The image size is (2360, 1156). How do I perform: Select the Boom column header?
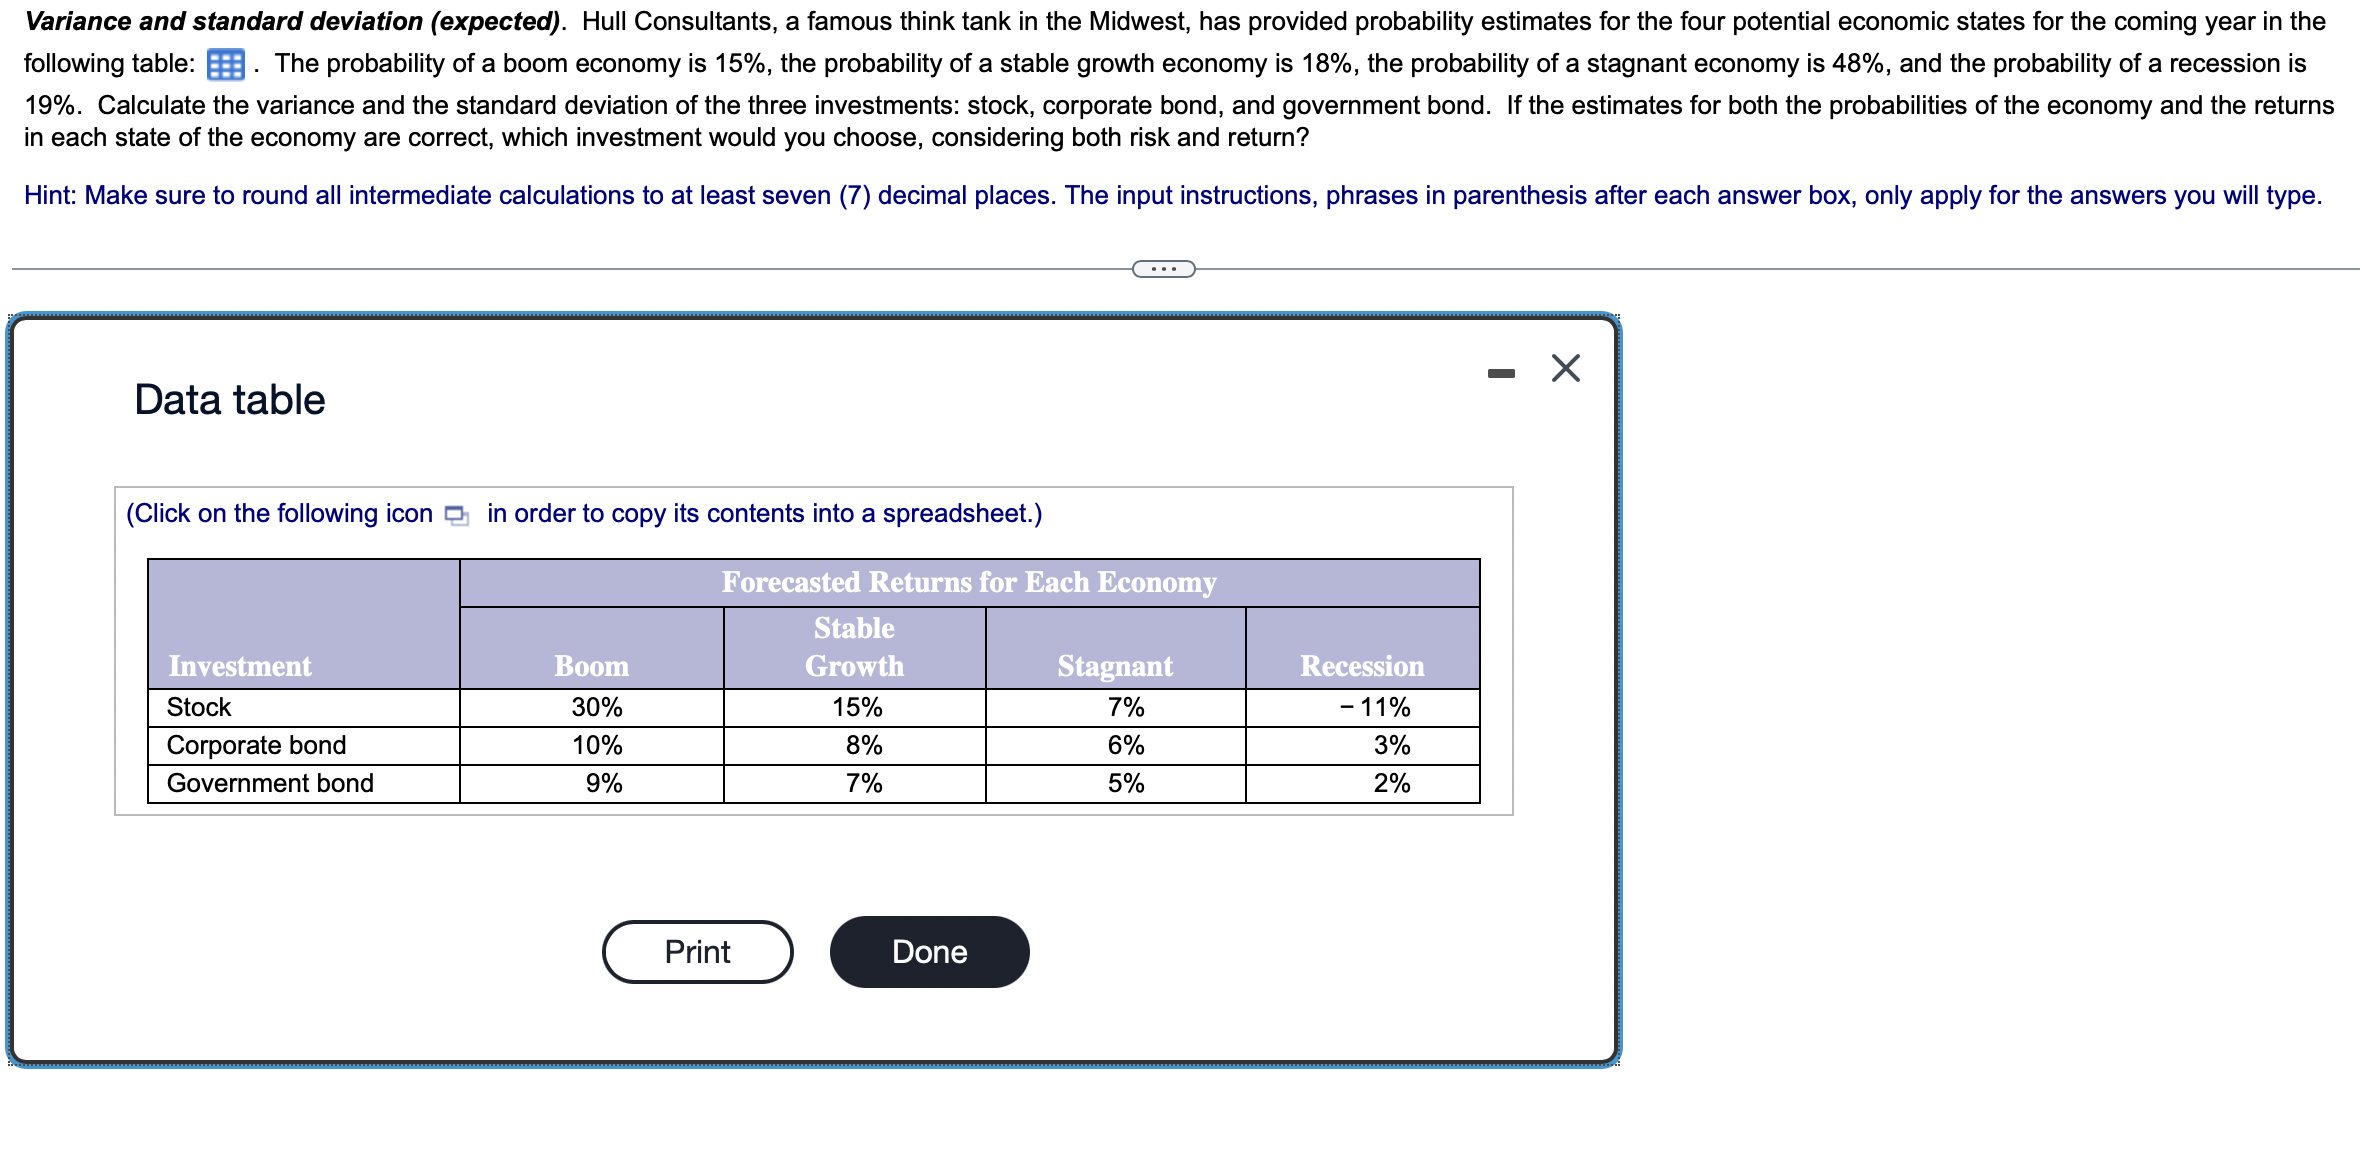coord(591,664)
